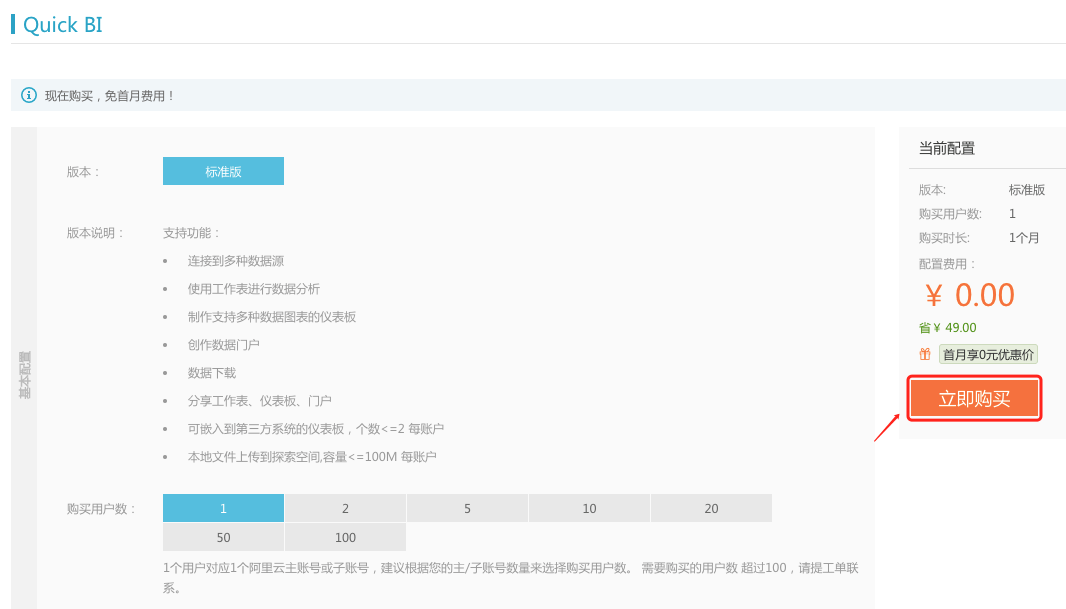1066x609 pixels.
Task: Select the 标准版 version option
Action: (223, 171)
